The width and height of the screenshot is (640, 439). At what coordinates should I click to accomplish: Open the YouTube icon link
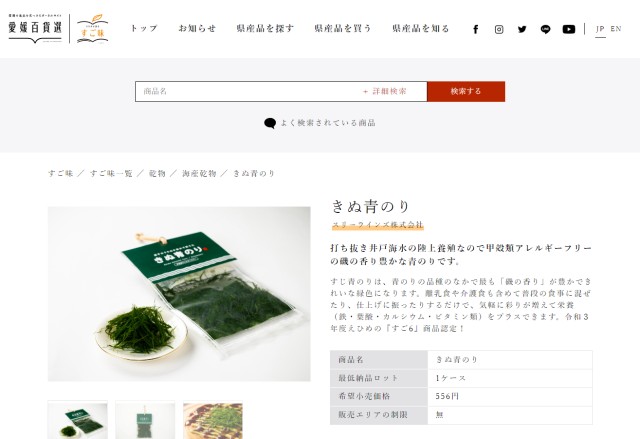coord(569,29)
